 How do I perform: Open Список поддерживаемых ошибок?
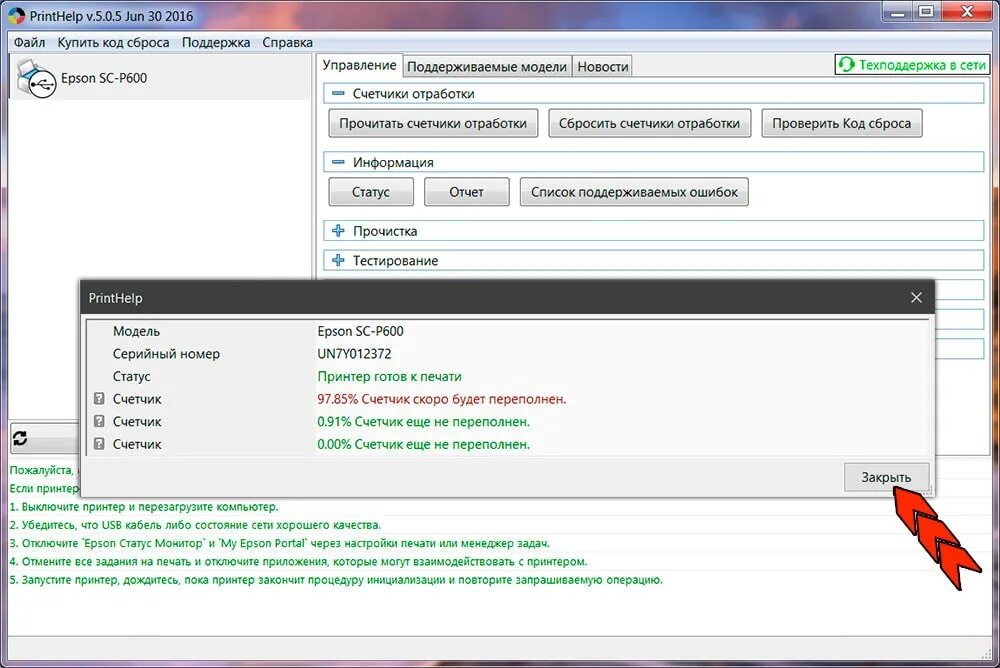tap(634, 192)
